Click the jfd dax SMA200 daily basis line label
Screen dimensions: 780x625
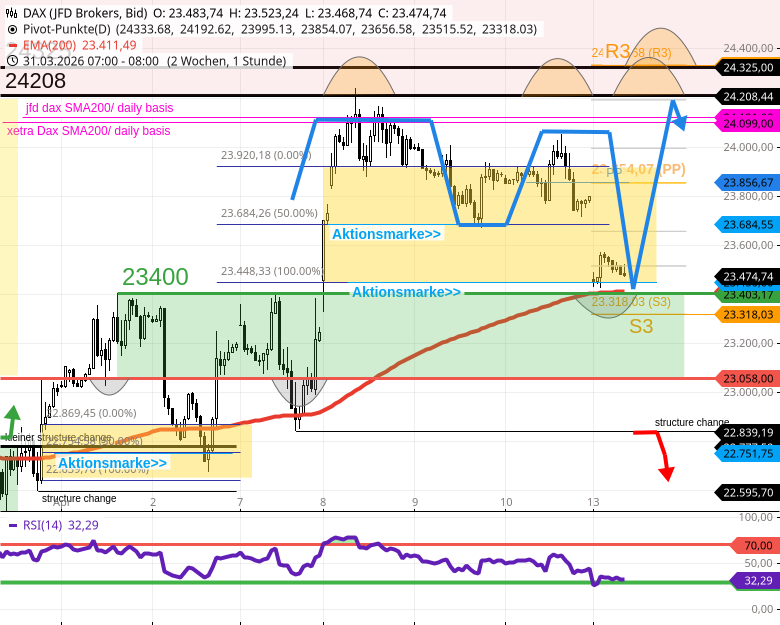(x=99, y=108)
